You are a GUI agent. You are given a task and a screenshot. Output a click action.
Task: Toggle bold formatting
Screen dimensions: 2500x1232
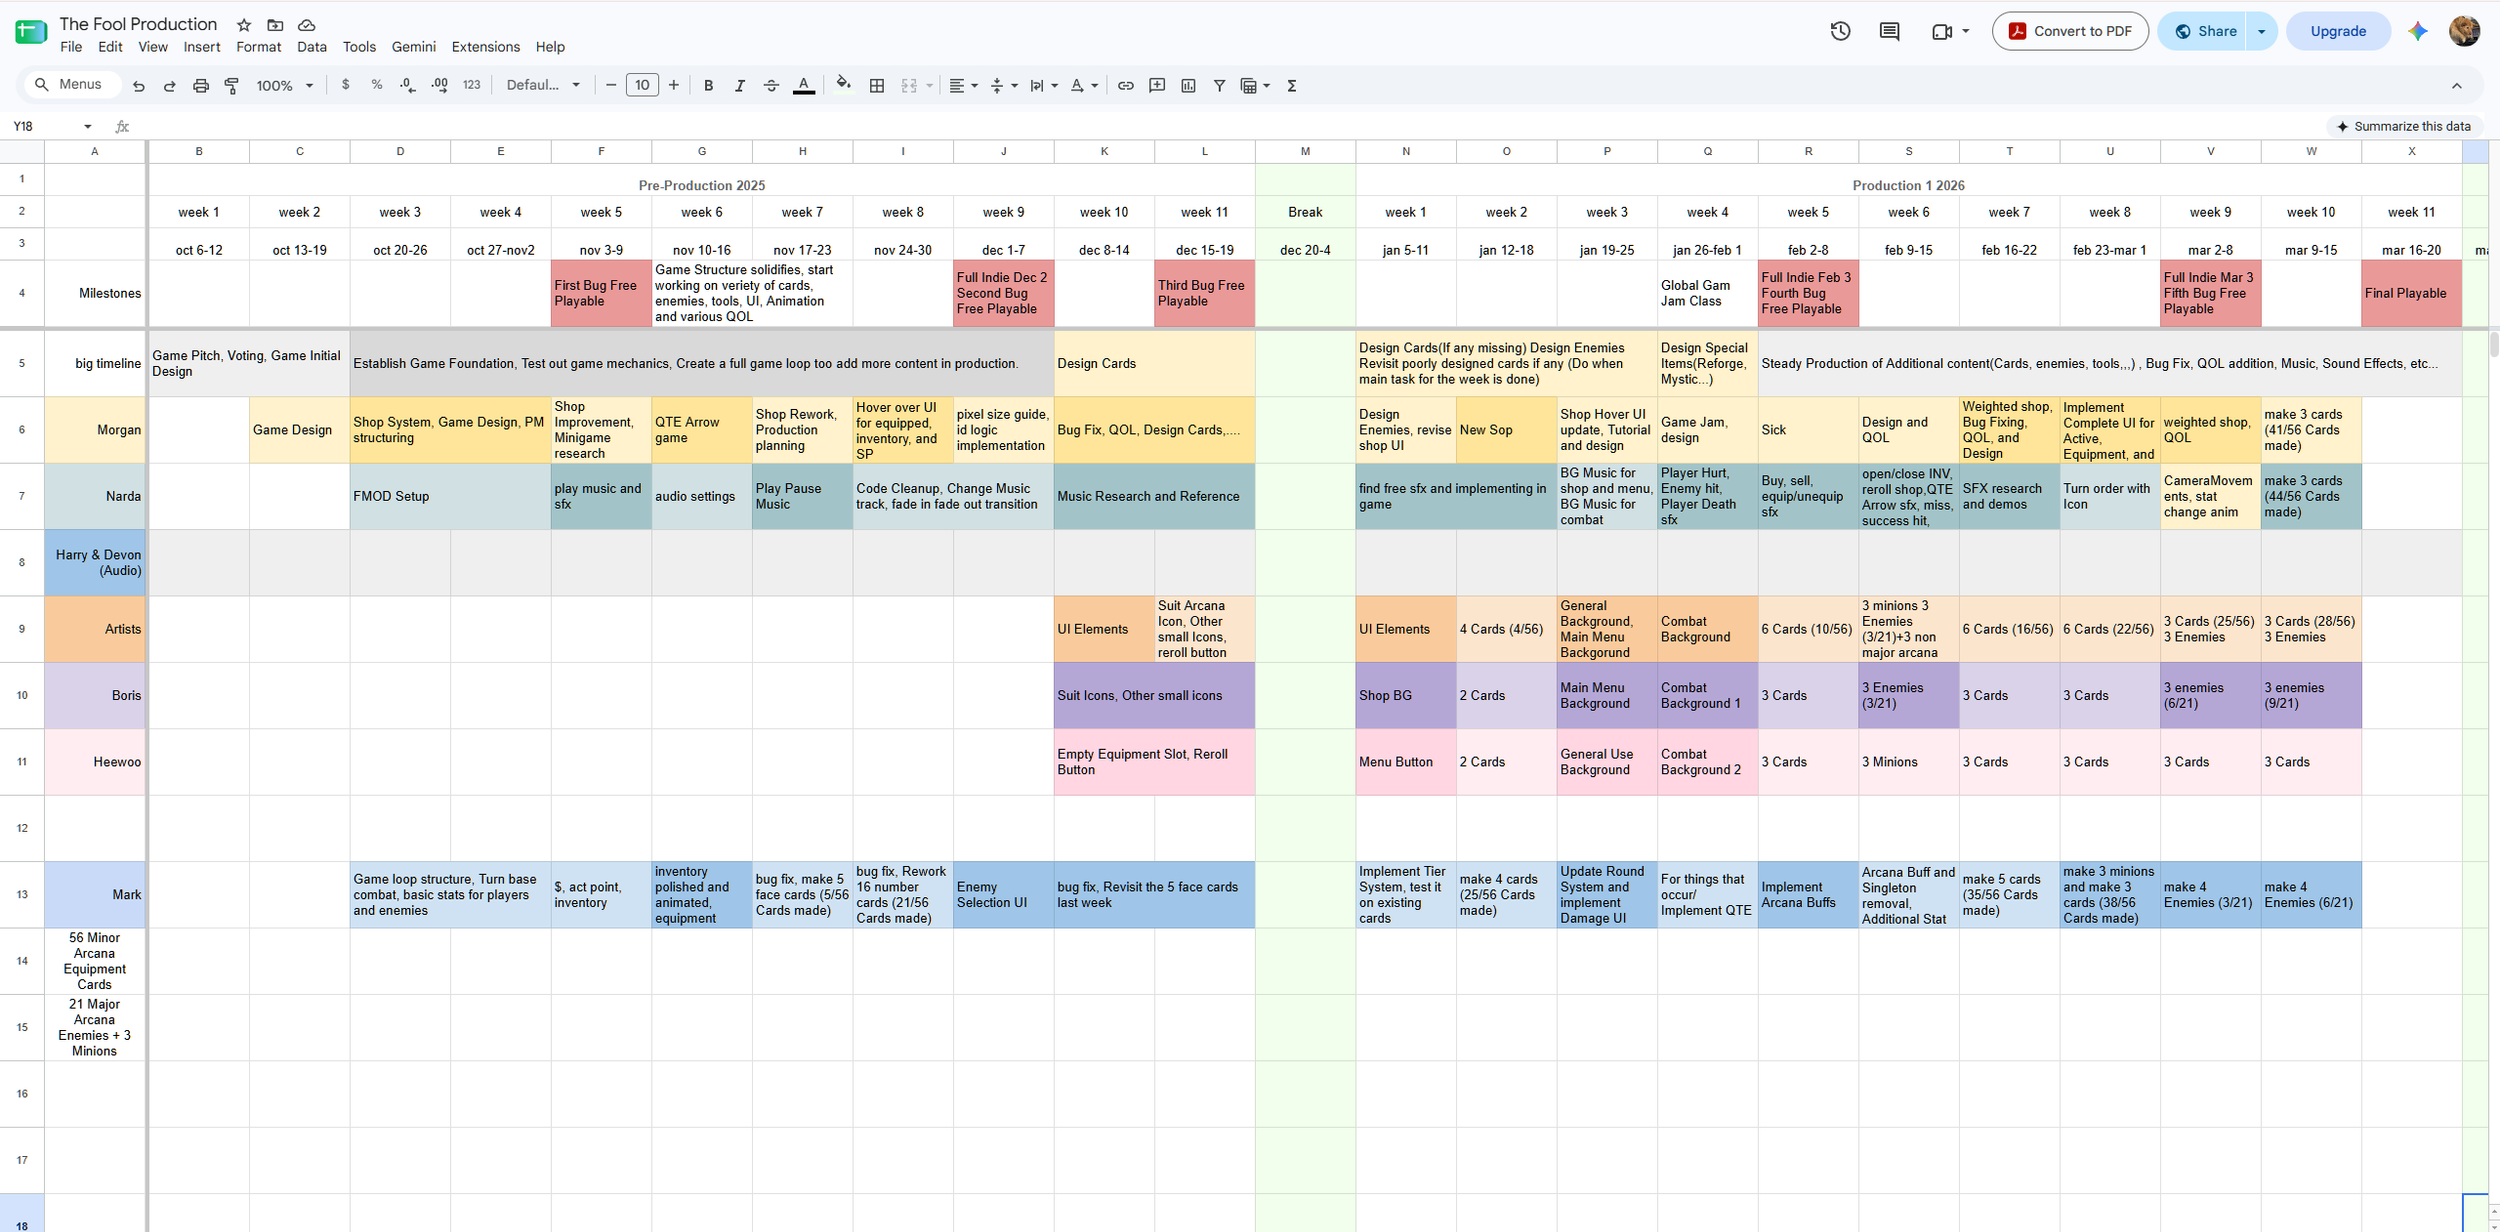[x=708, y=86]
